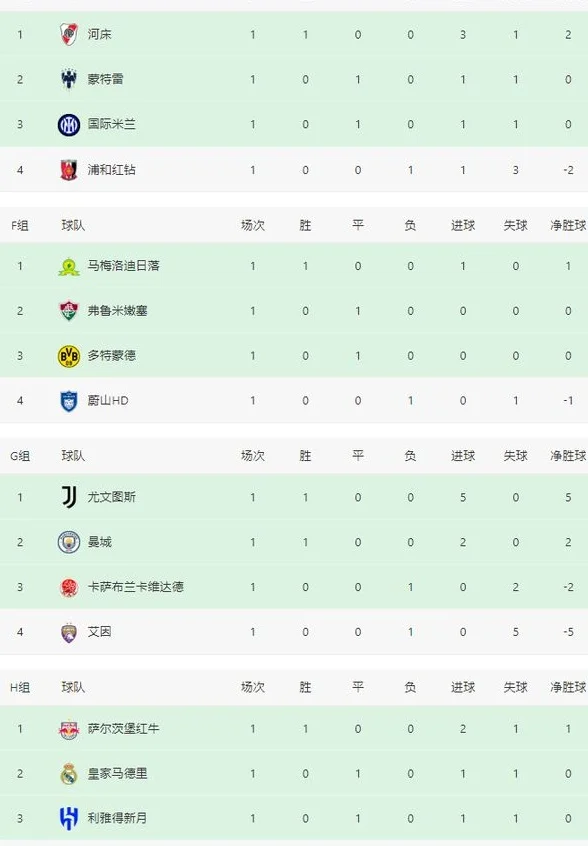This screenshot has width=588, height=846.
Task: Open team 蔚山HD
Action: [x=108, y=401]
